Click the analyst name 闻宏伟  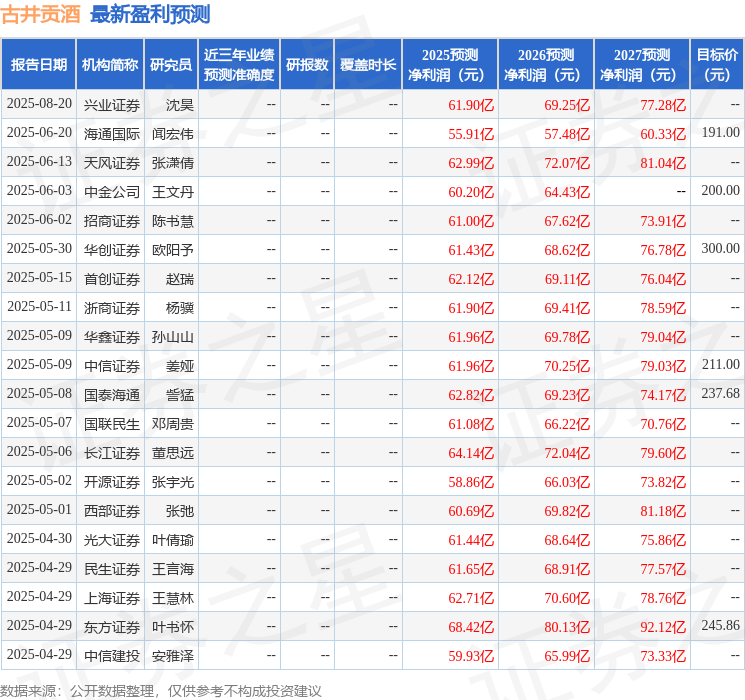point(172,134)
